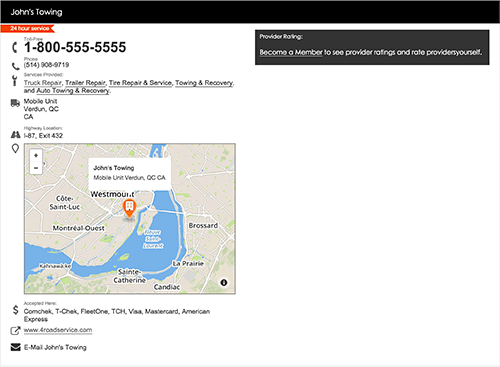Image resolution: width=500 pixels, height=367 pixels.
Task: Visit www.4roadservice.com website link
Action: click(58, 330)
